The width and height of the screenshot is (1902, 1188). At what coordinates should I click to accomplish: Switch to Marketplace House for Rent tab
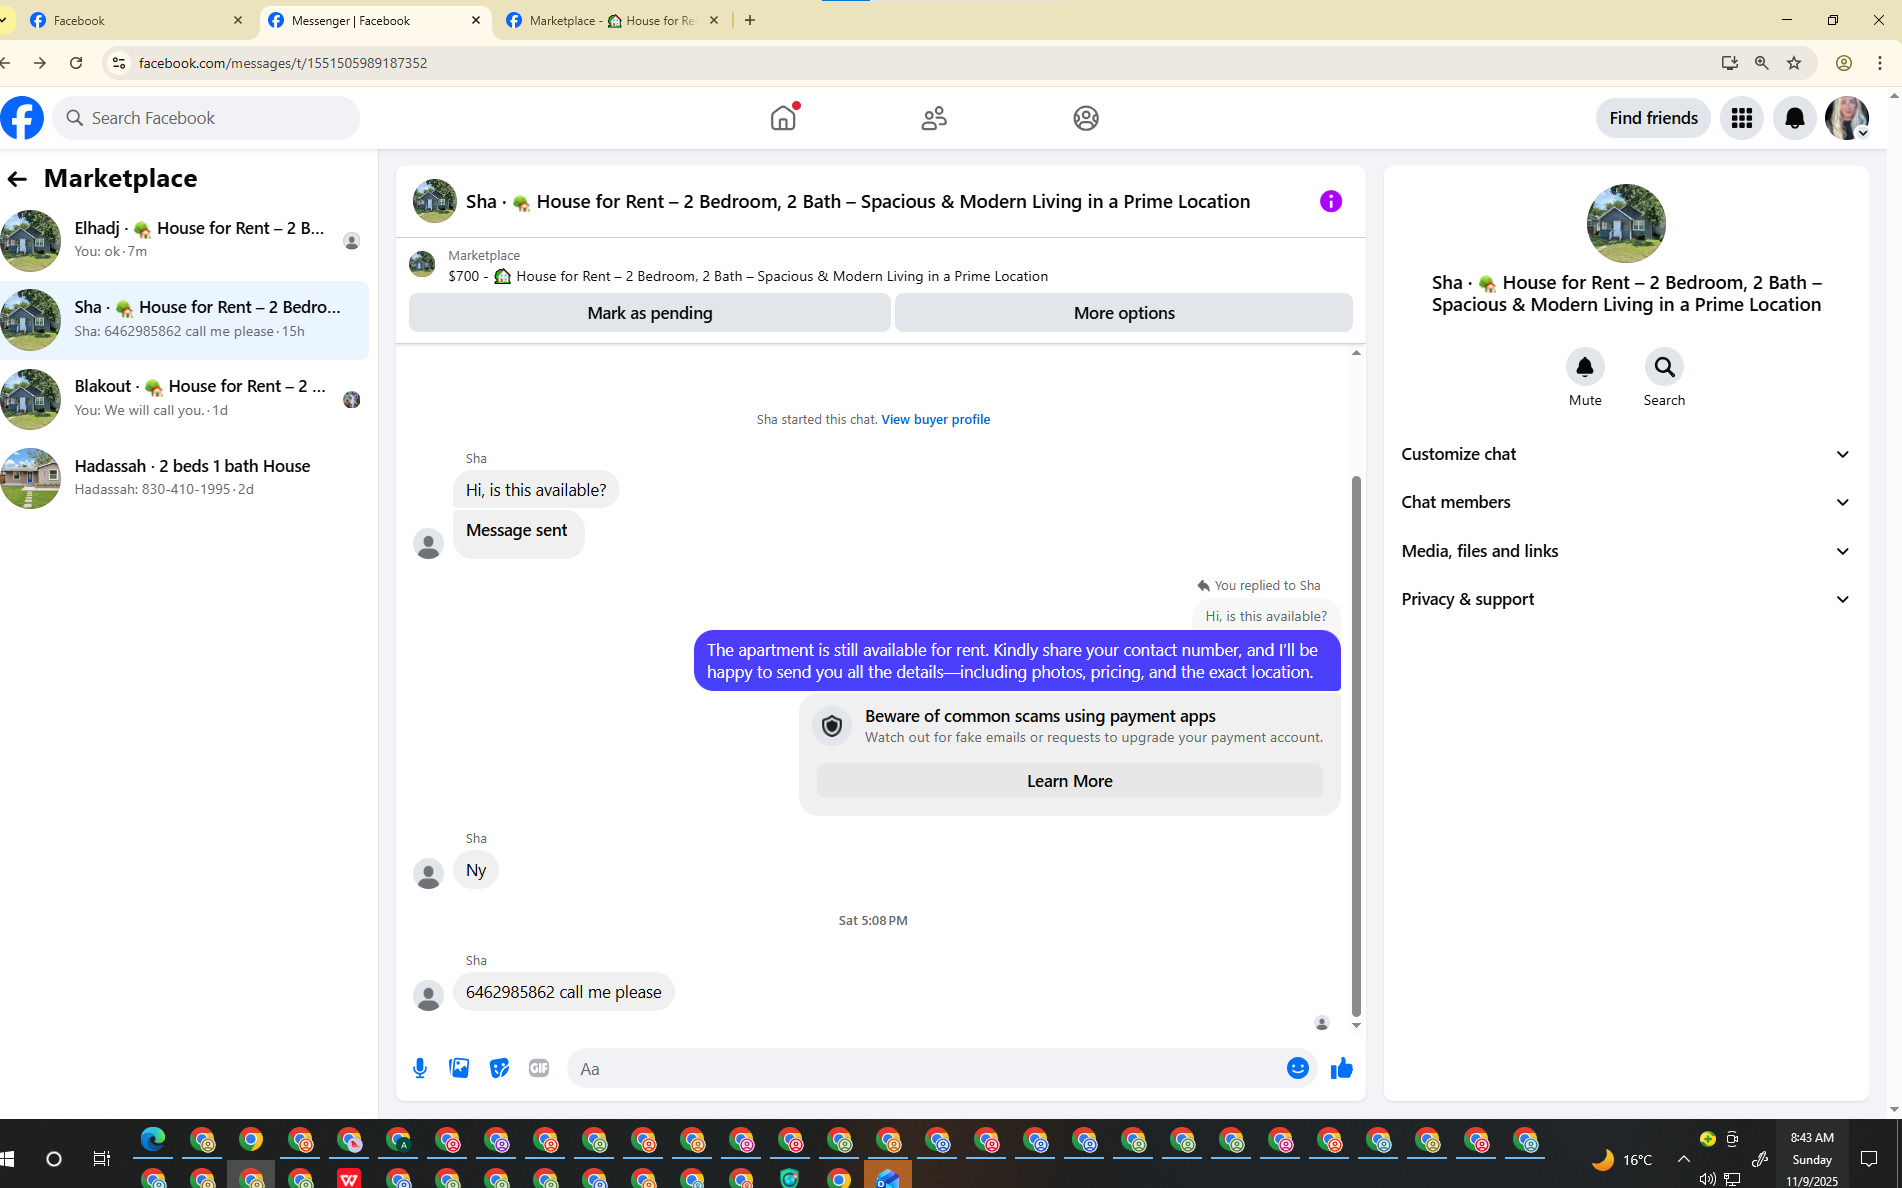(x=612, y=20)
